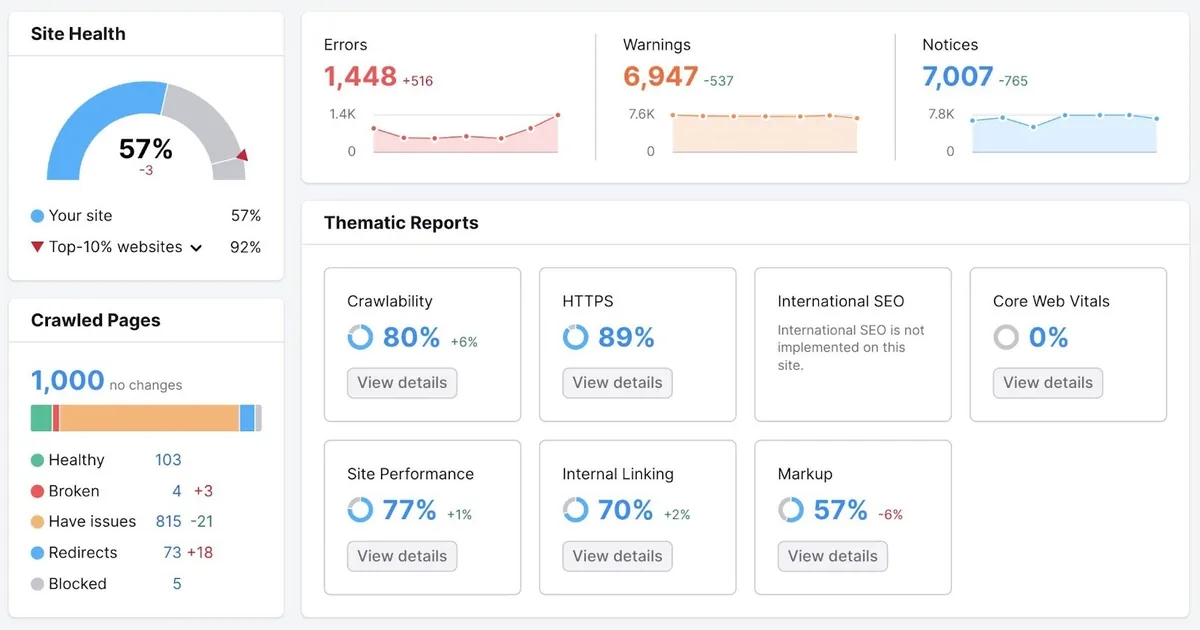Click the red Top-10% websites triangle marker
The height and width of the screenshot is (630, 1200).
[37, 247]
